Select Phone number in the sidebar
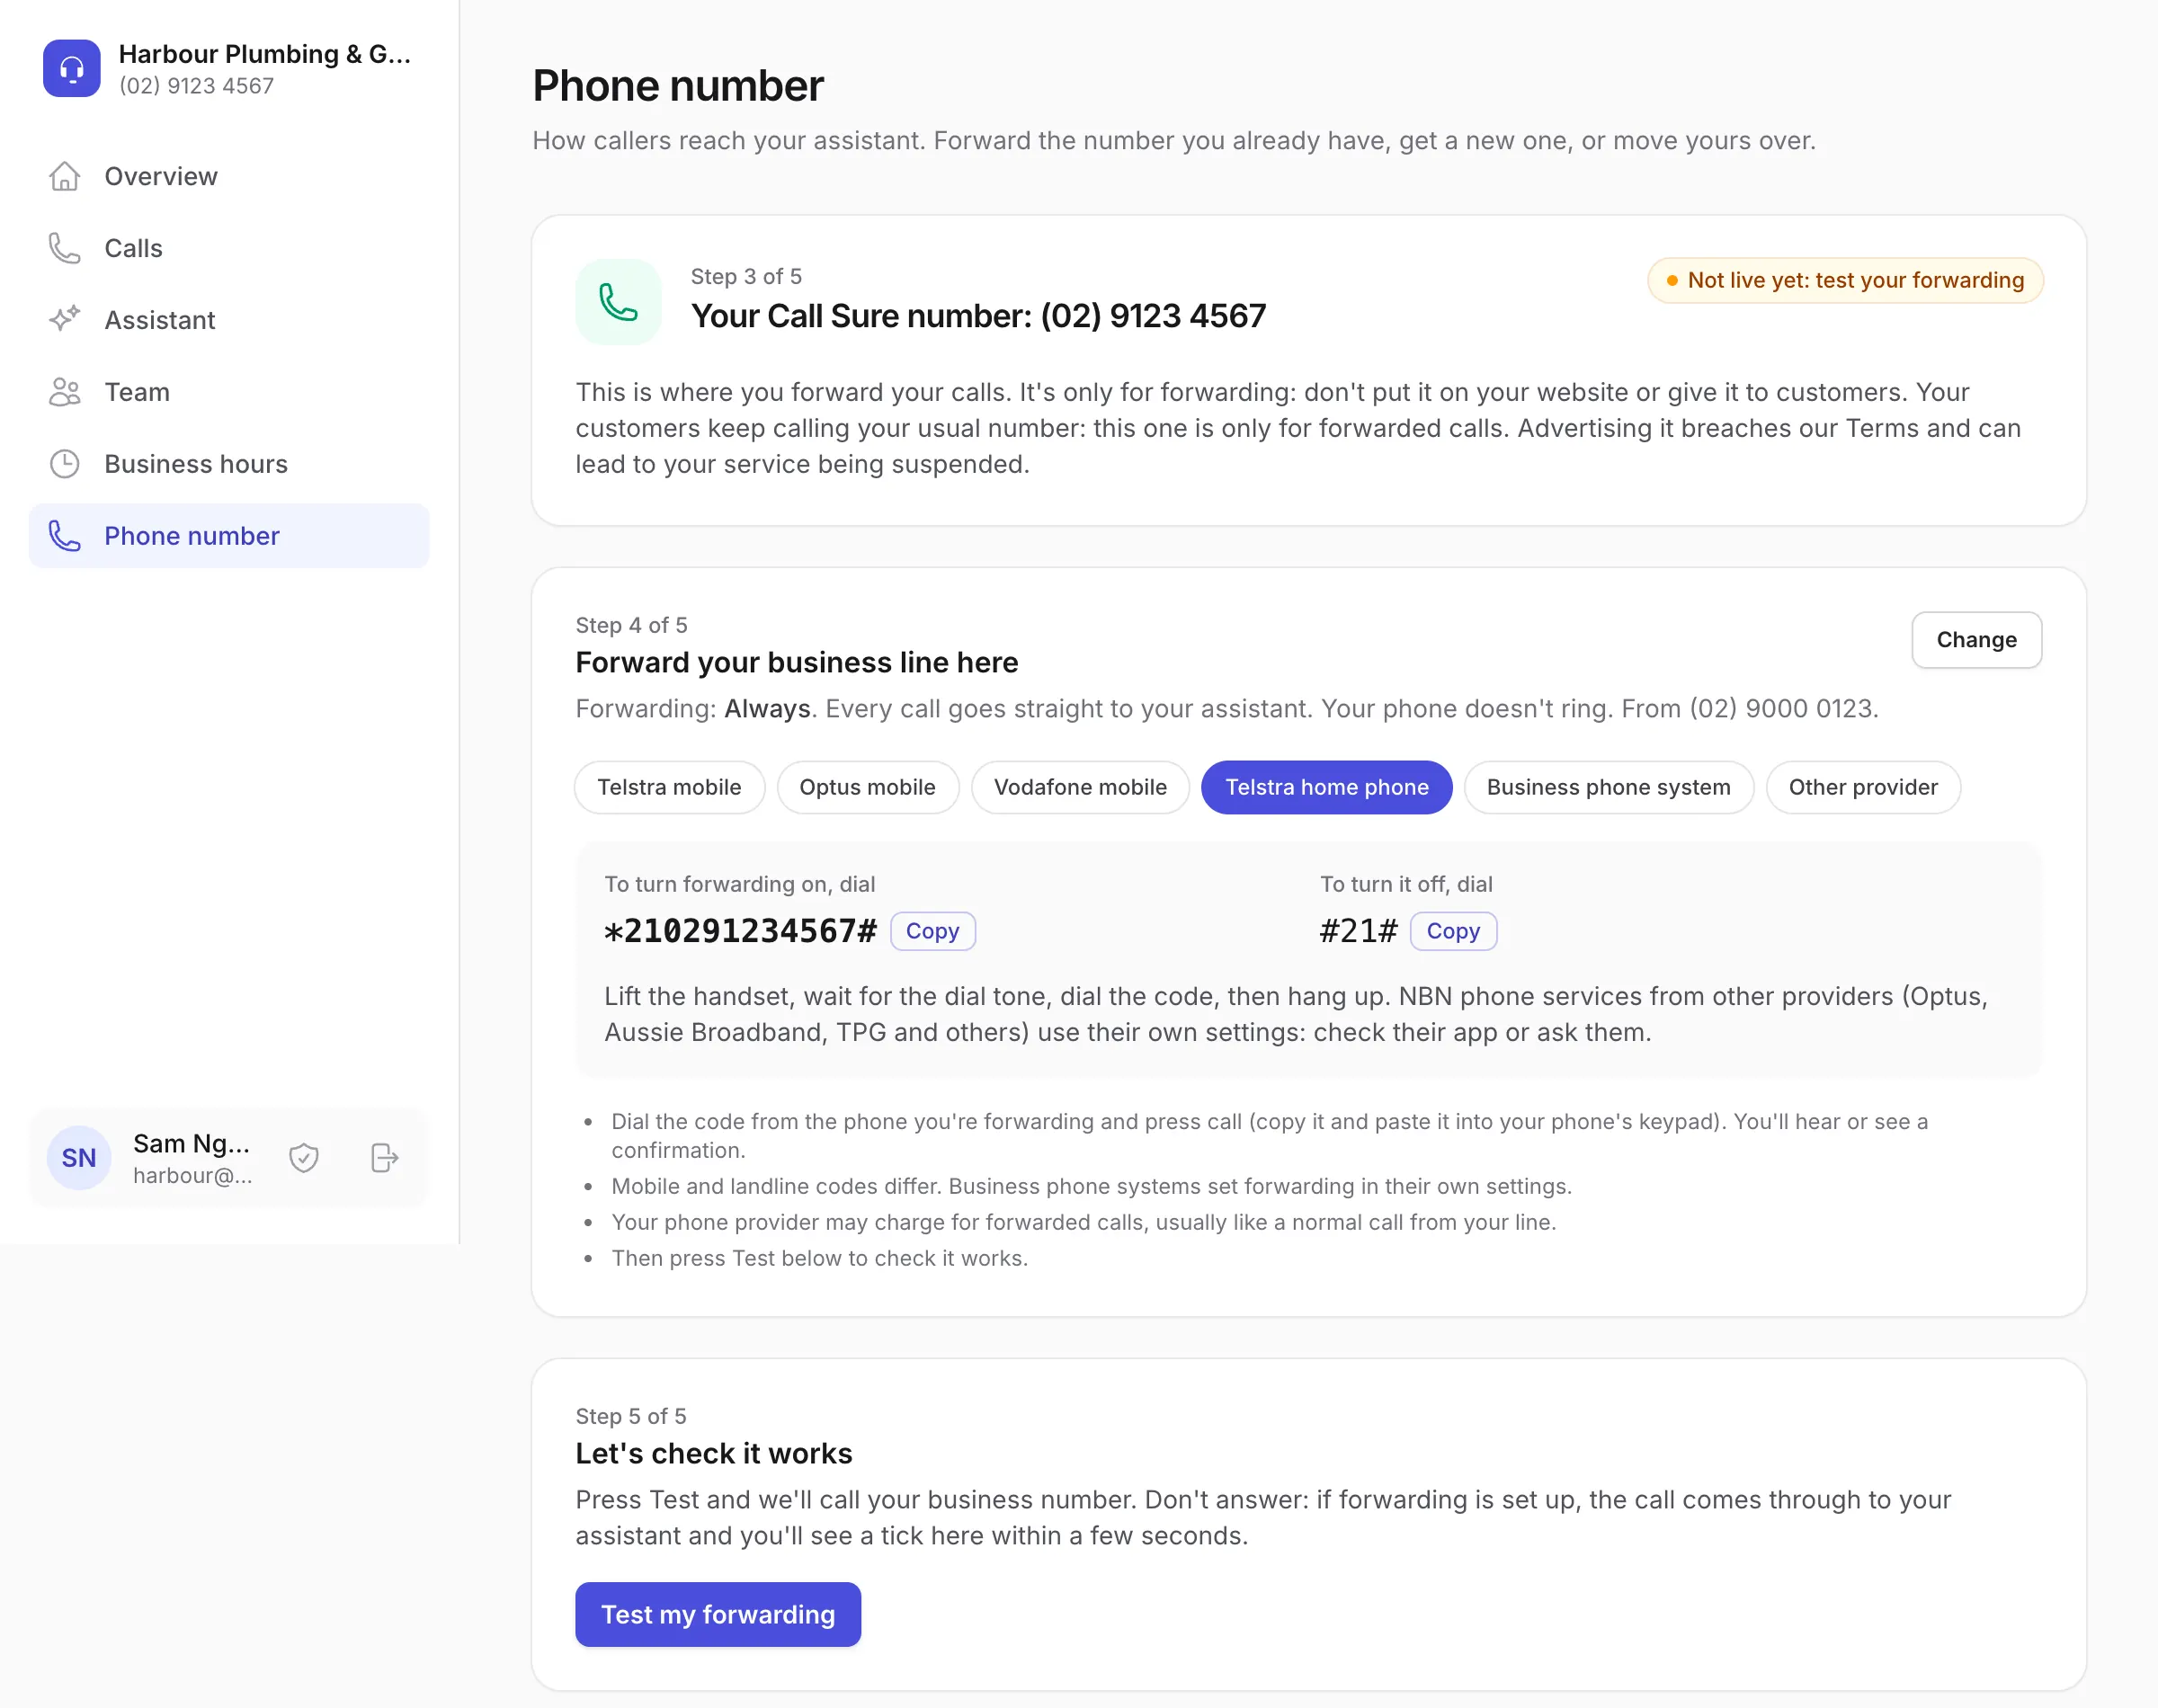The height and width of the screenshot is (1708, 2158). [x=229, y=536]
